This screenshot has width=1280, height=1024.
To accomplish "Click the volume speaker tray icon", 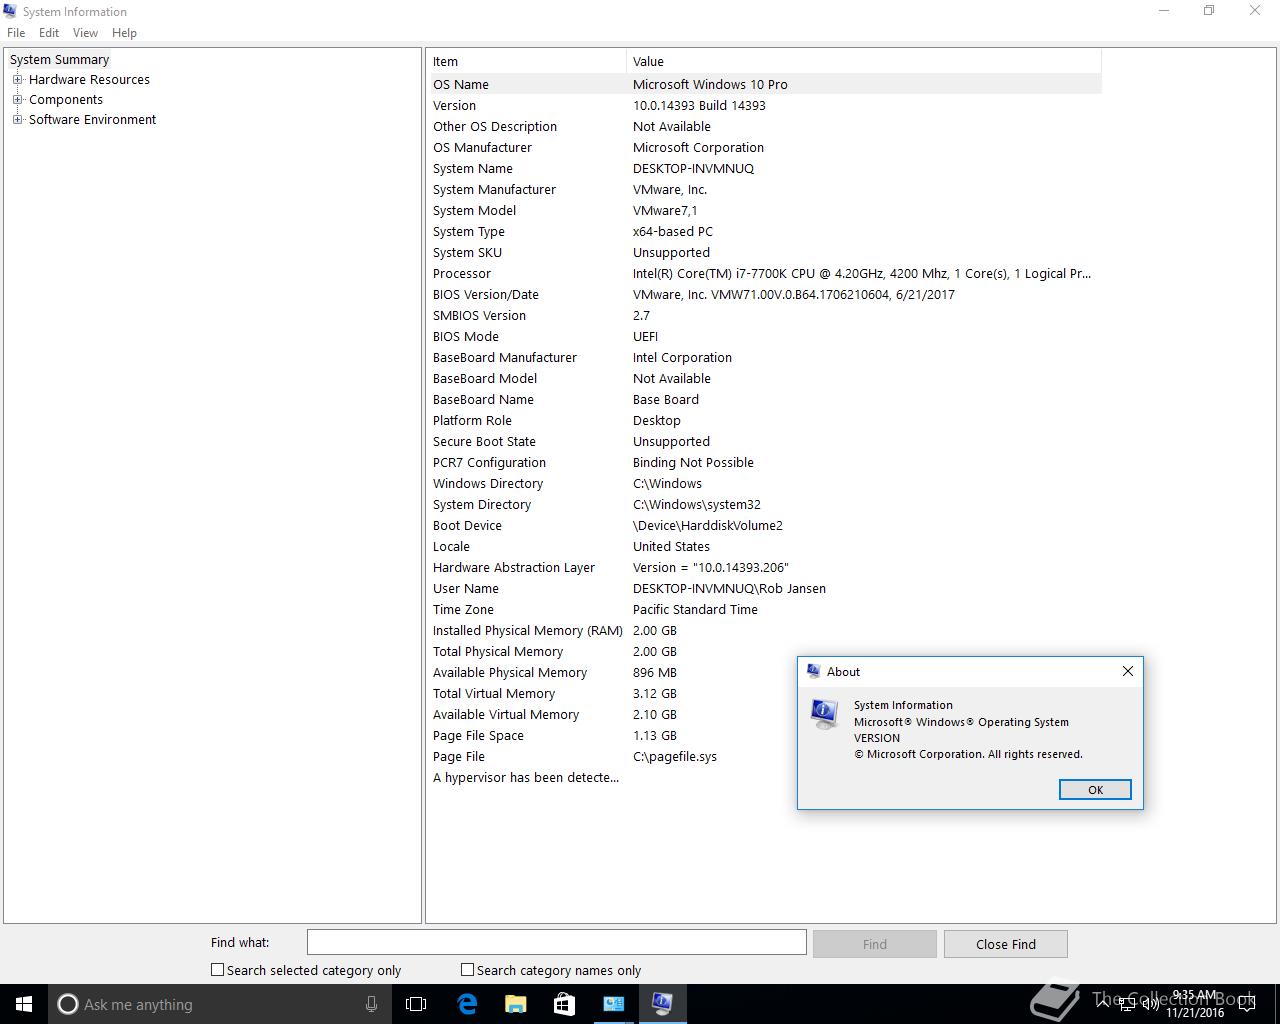I will (1151, 1004).
